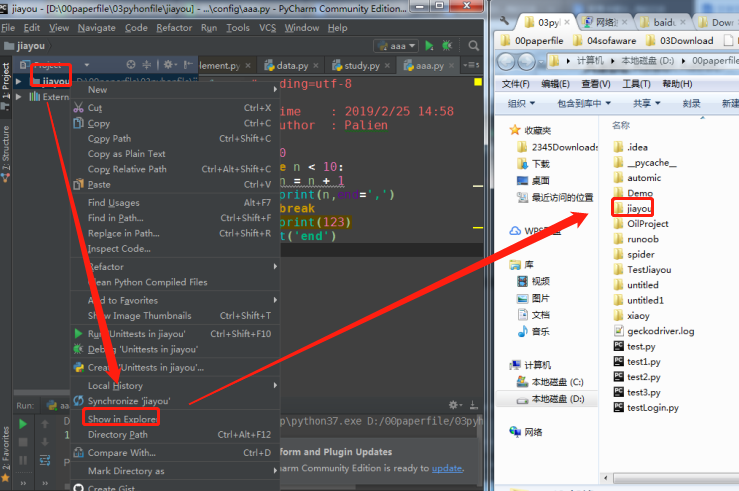Open 本地磁盘 (C:) in Explorer navigation pane
The image size is (739, 491).
(550, 382)
